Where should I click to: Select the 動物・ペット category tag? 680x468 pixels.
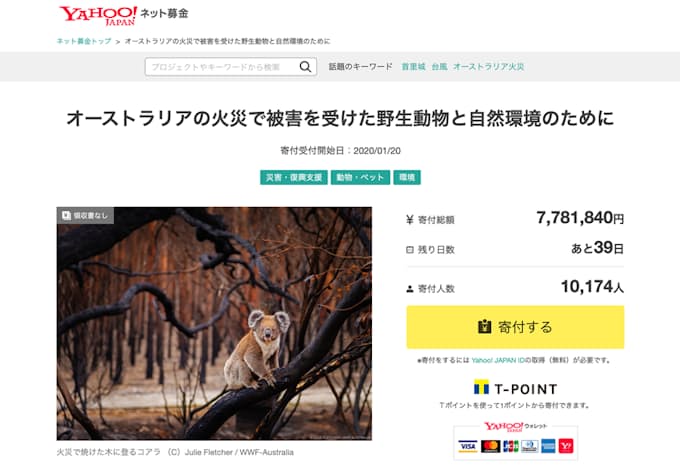[x=360, y=177]
